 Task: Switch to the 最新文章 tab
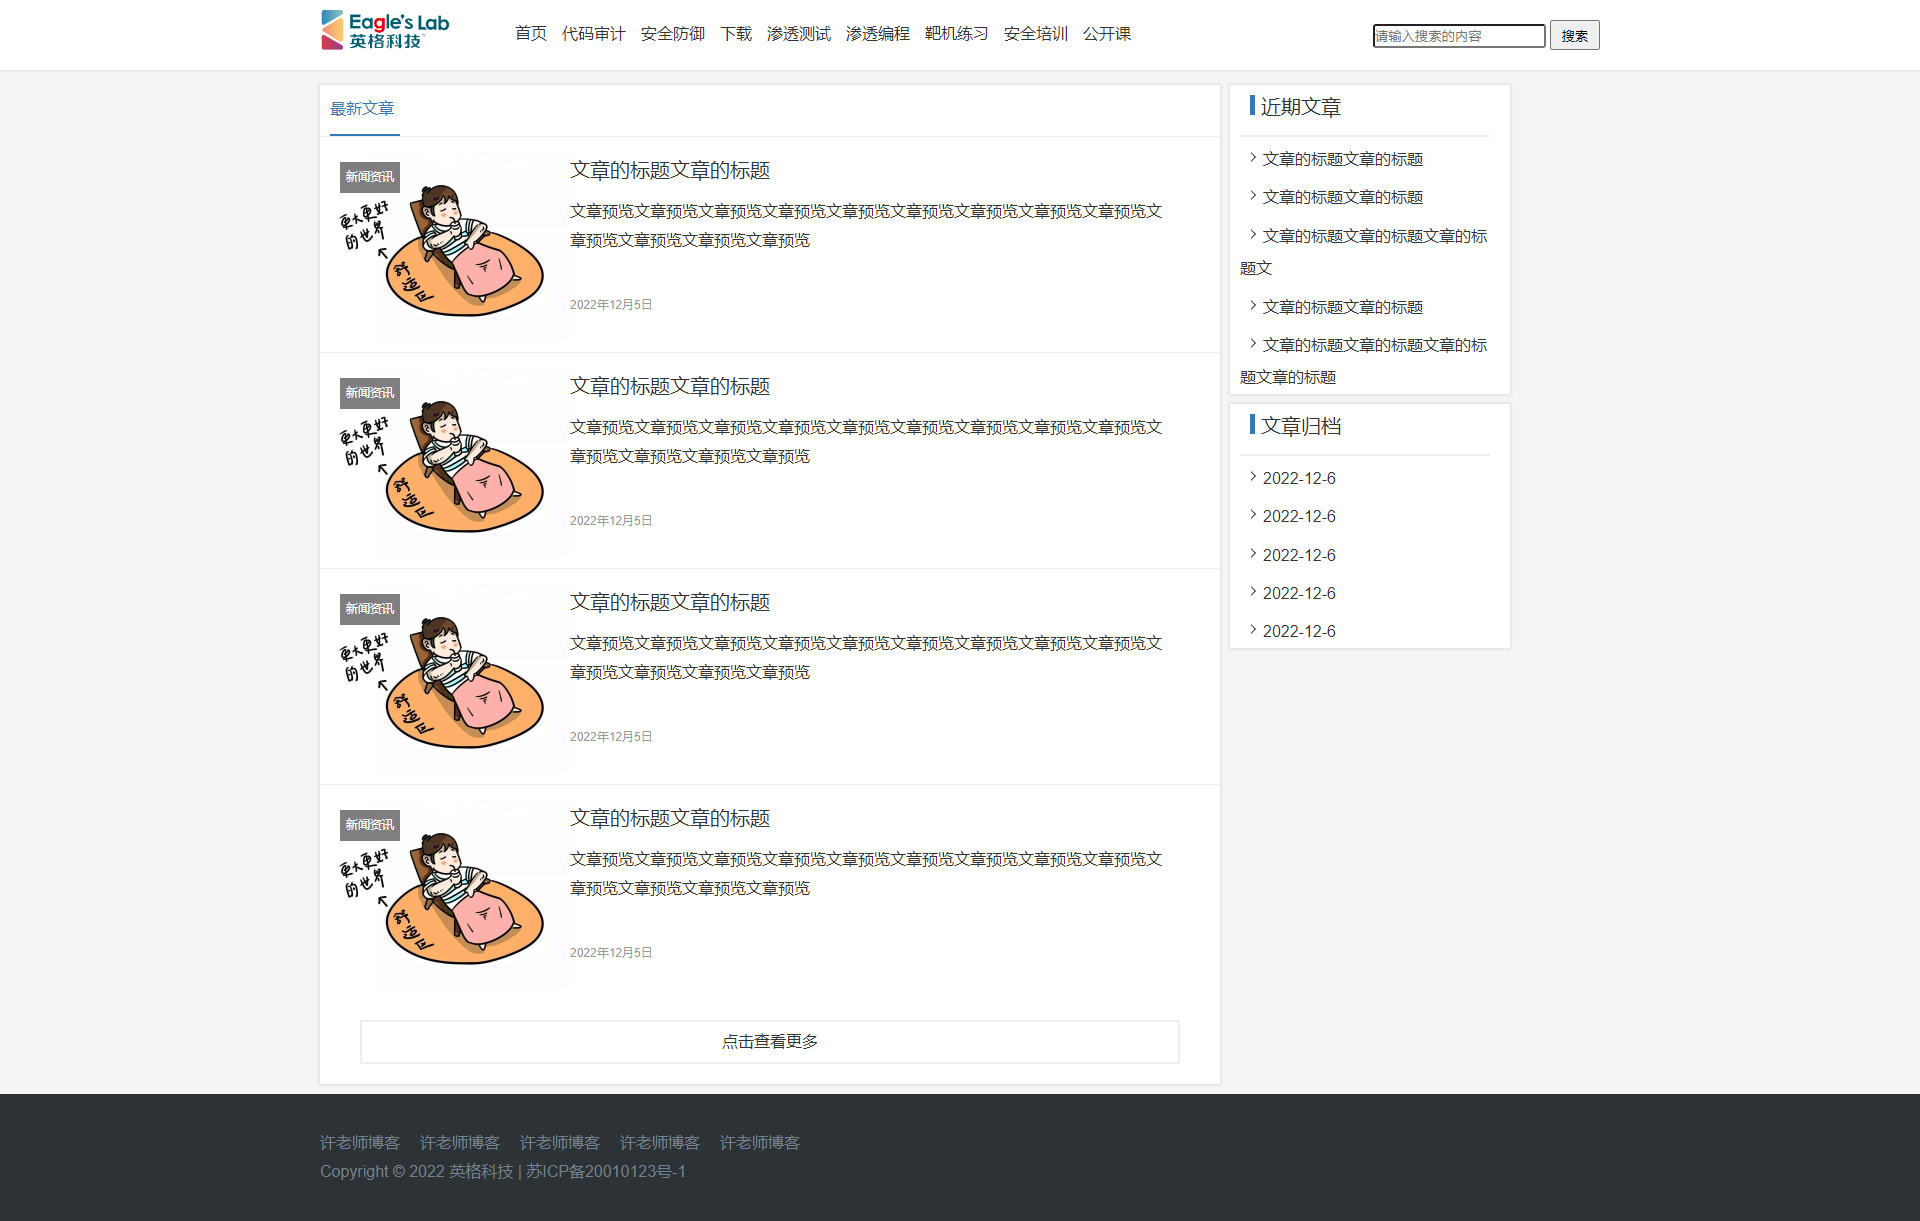(362, 109)
